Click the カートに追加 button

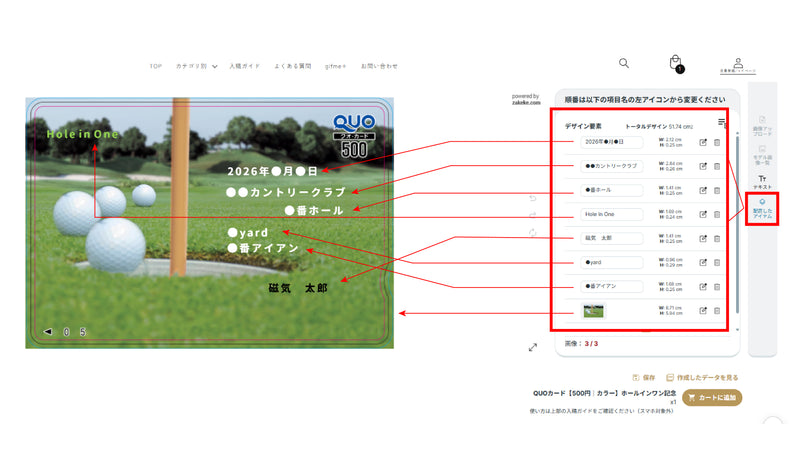712,397
